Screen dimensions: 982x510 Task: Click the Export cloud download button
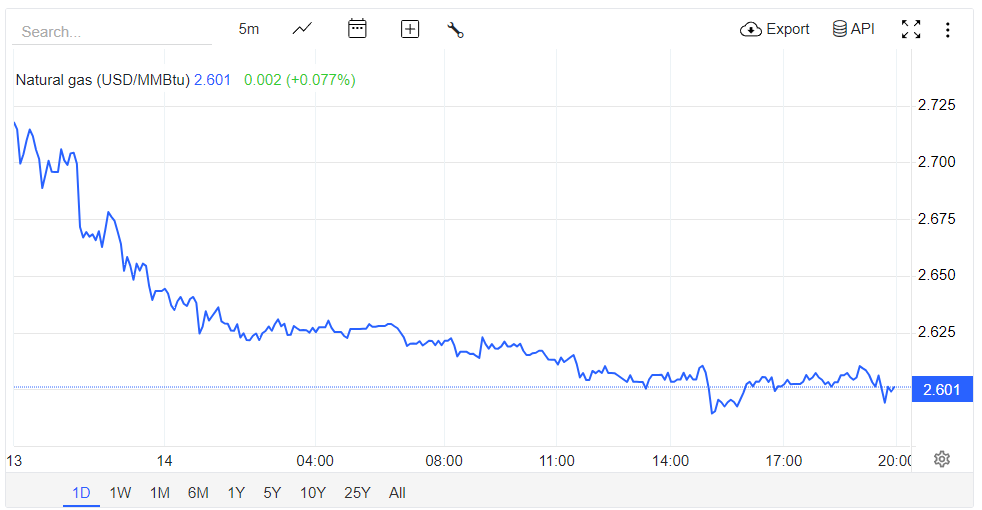(775, 29)
